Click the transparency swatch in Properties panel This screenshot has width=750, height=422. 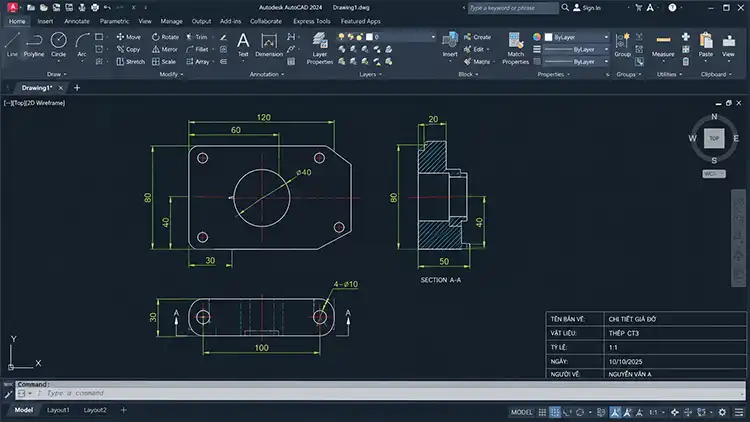click(537, 62)
